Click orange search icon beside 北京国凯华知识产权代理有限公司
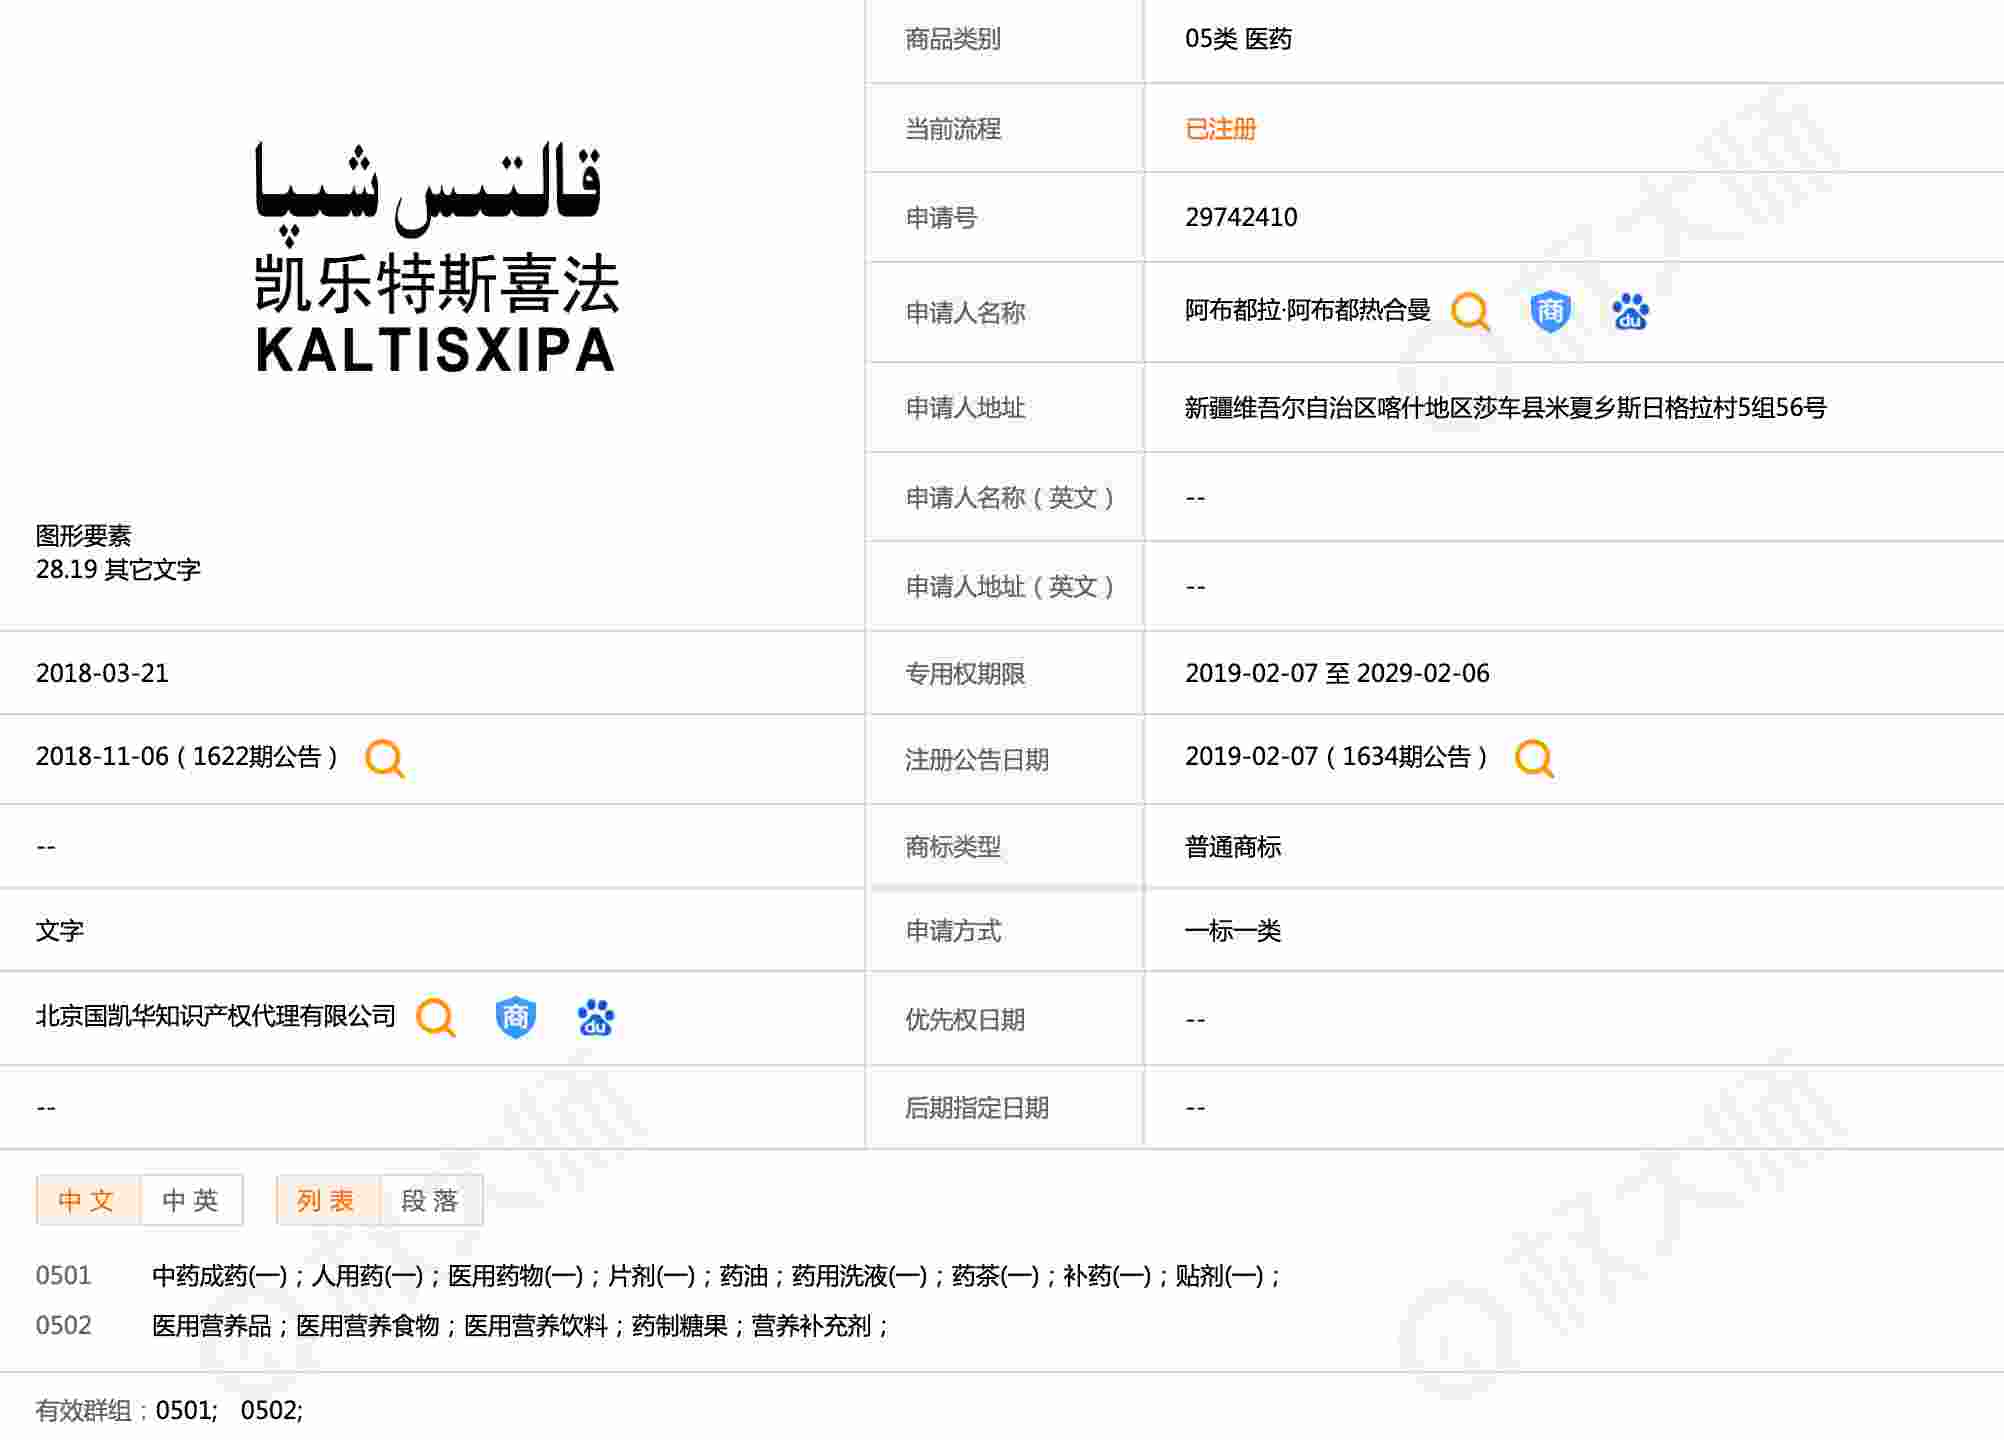This screenshot has height=1440, width=2004. [436, 1018]
